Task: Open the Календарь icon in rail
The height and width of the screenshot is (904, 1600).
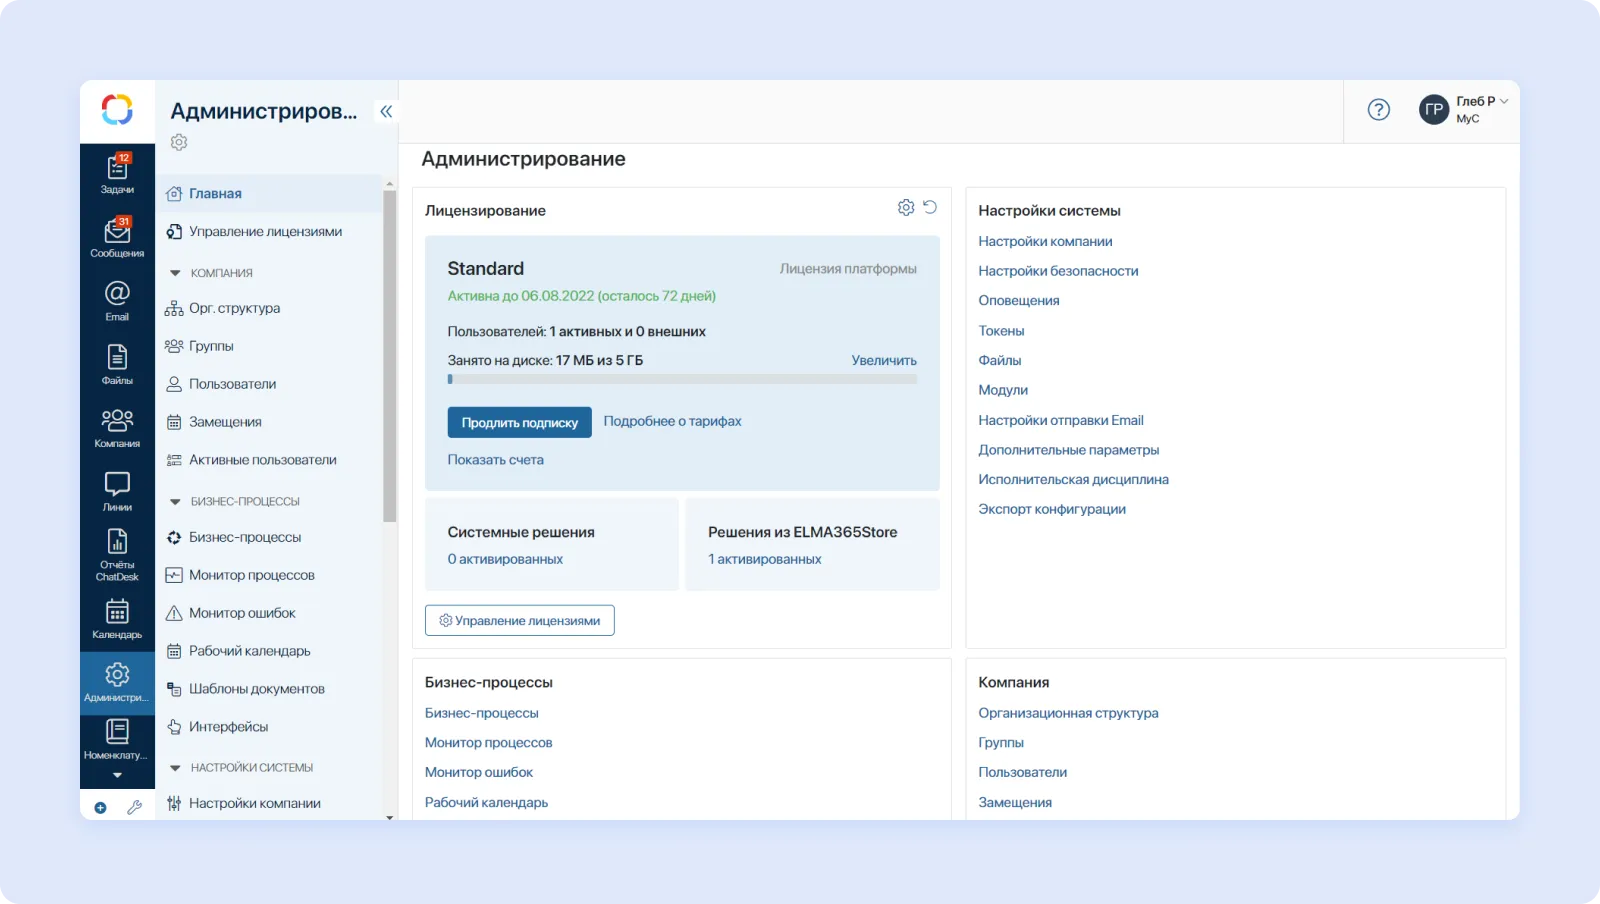Action: 117,618
